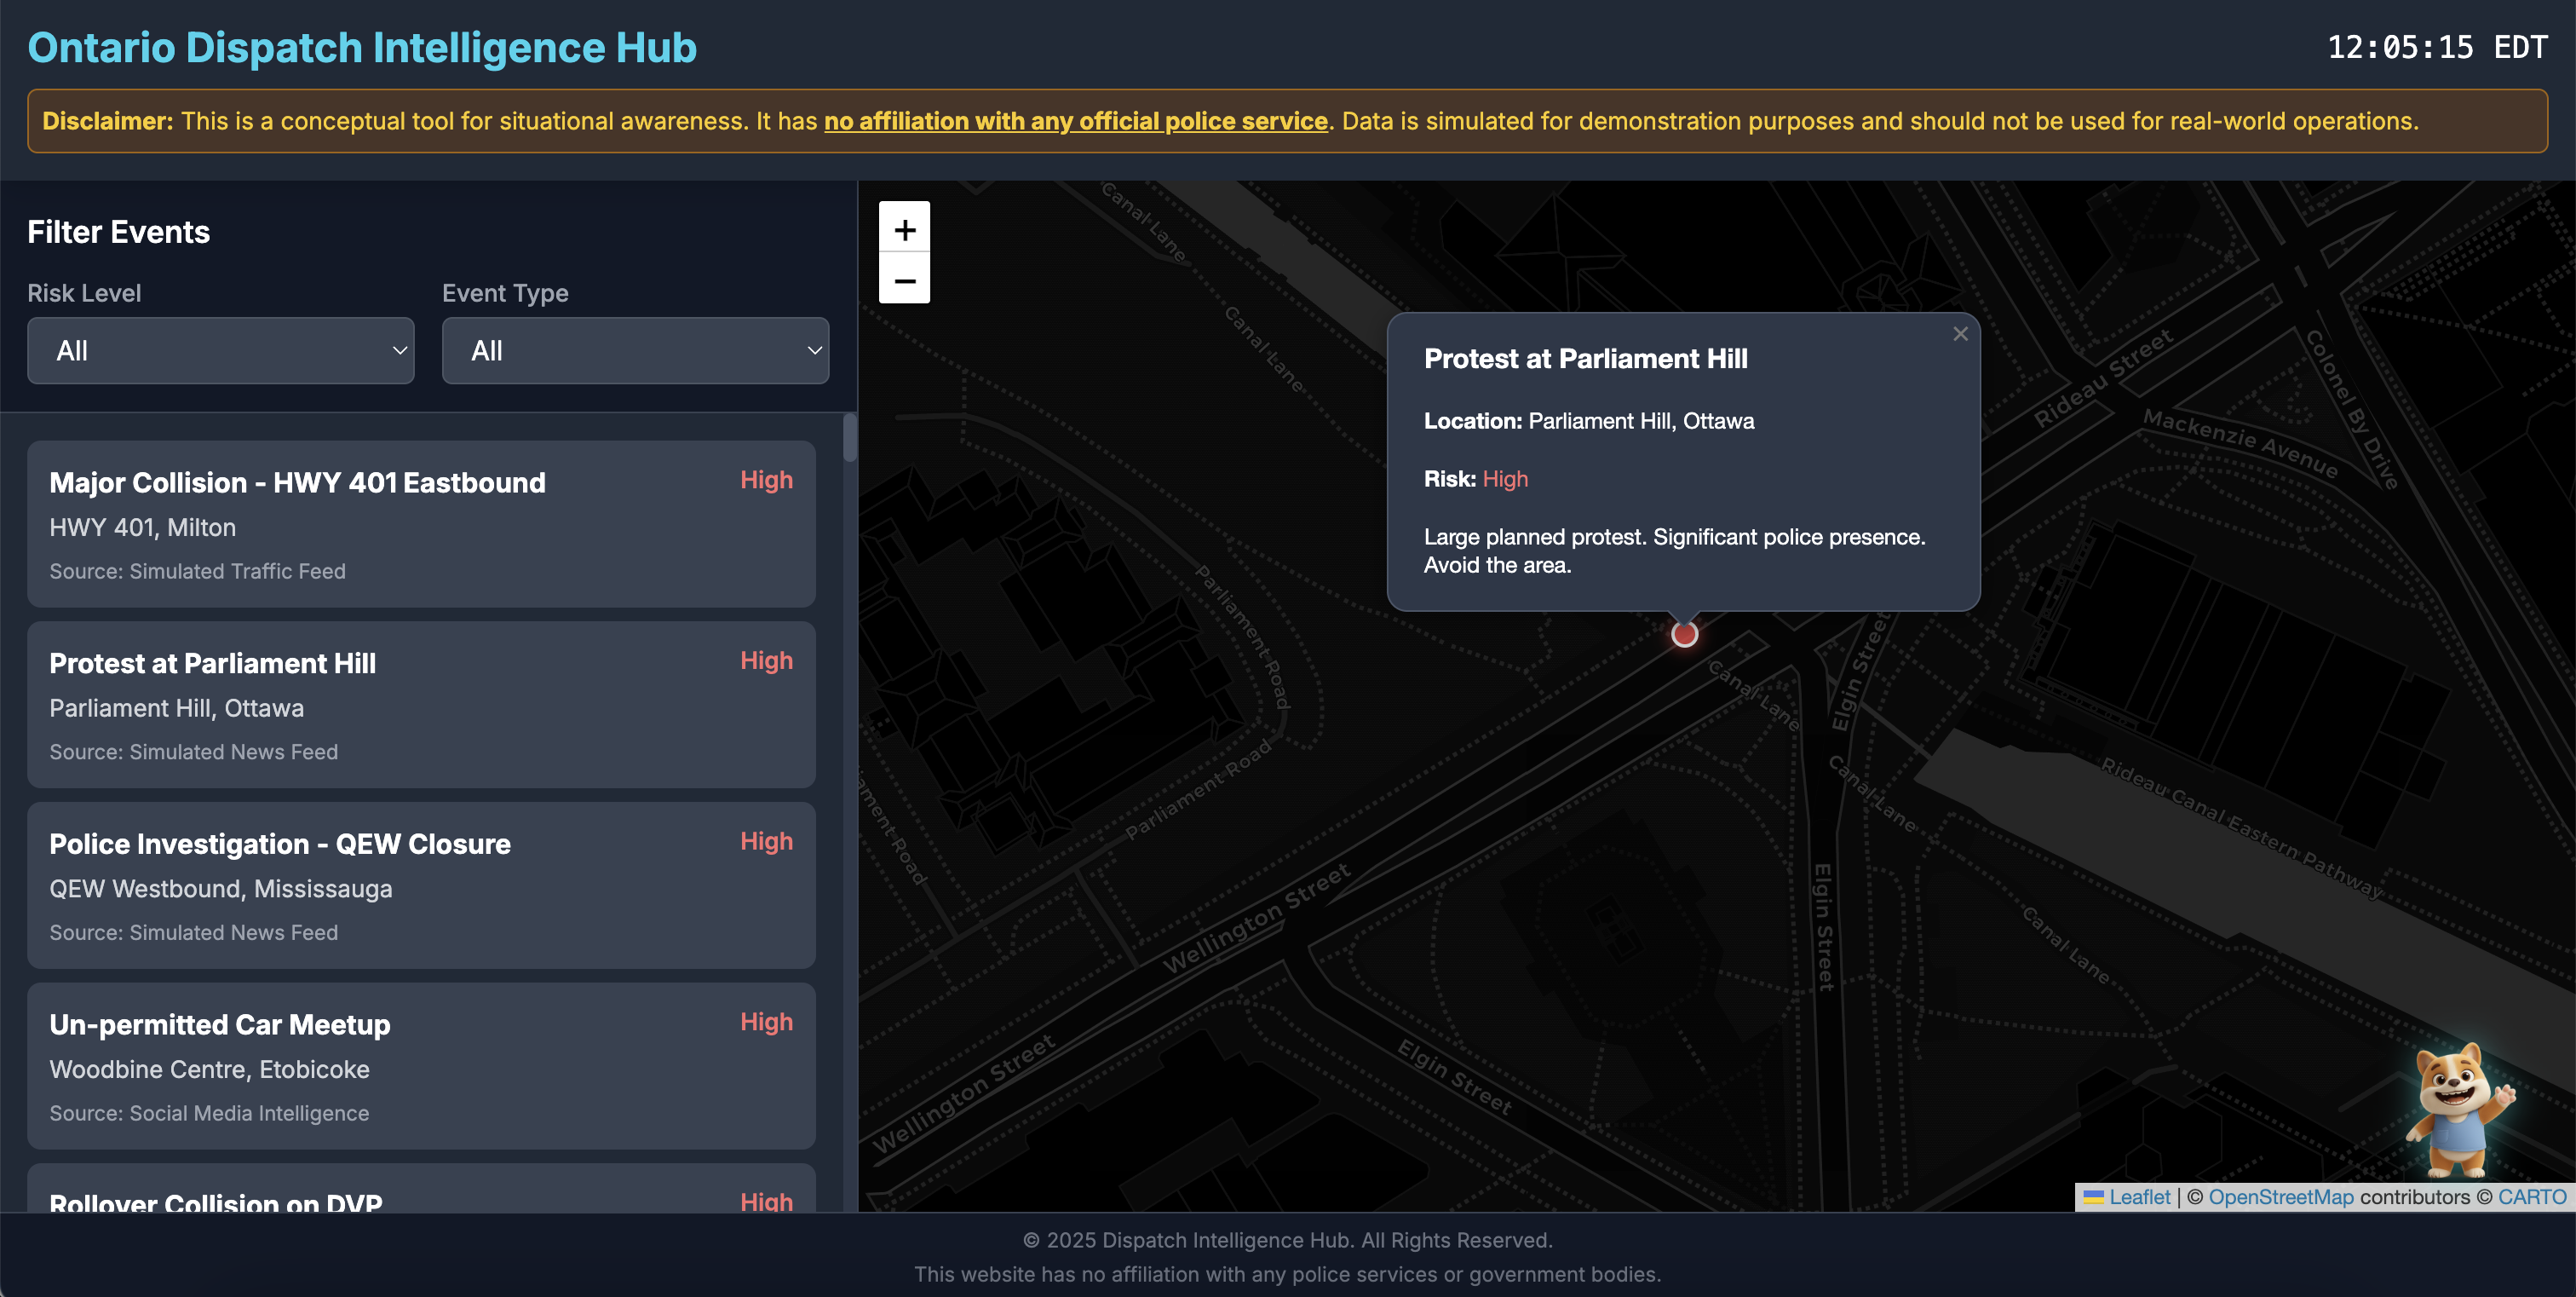Click the High risk label on Car Meetup

click(766, 1022)
